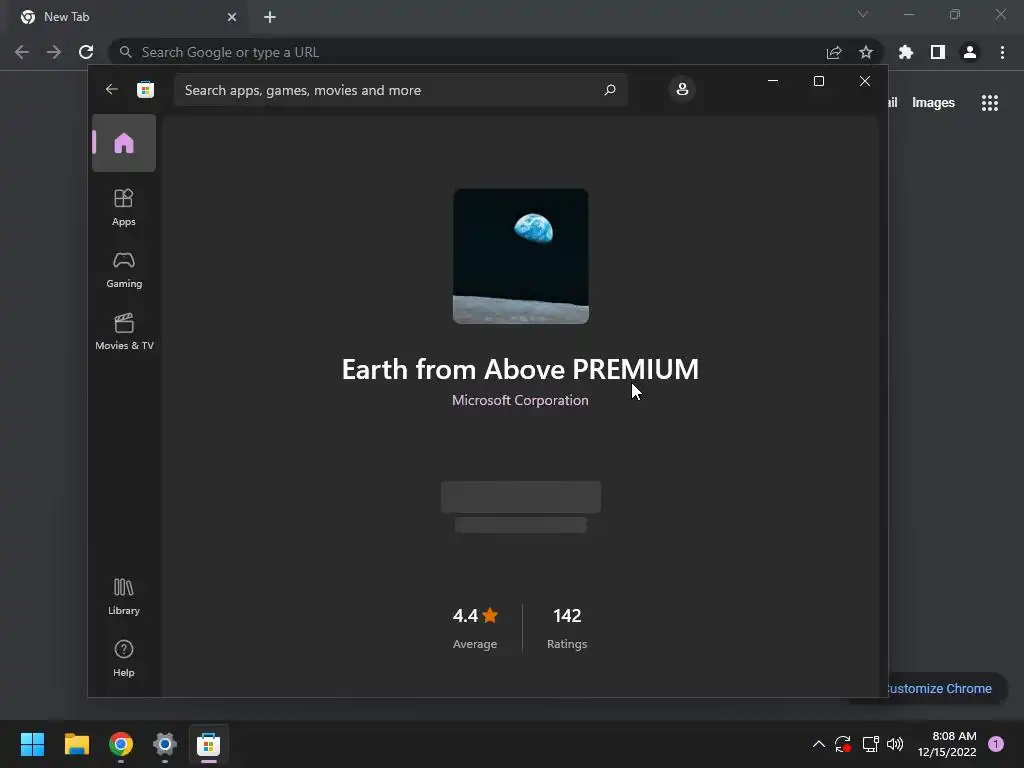Share this page icon in Chrome
This screenshot has height=768, width=1024.
click(x=834, y=52)
